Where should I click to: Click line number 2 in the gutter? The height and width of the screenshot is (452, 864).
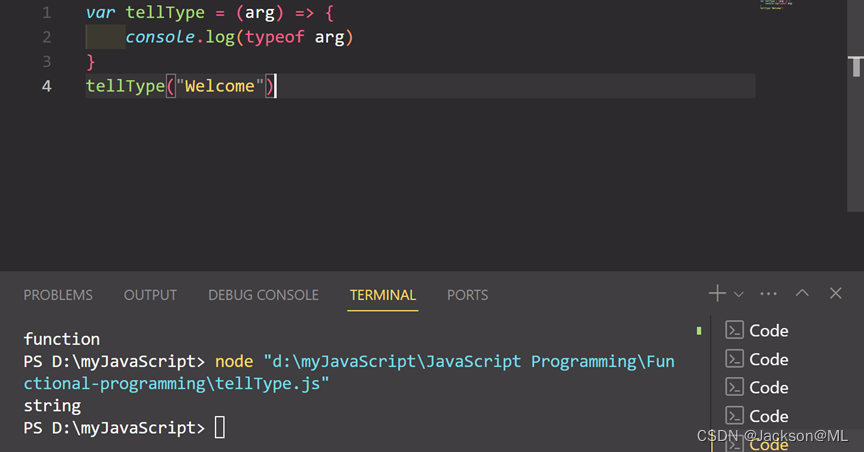click(x=47, y=38)
